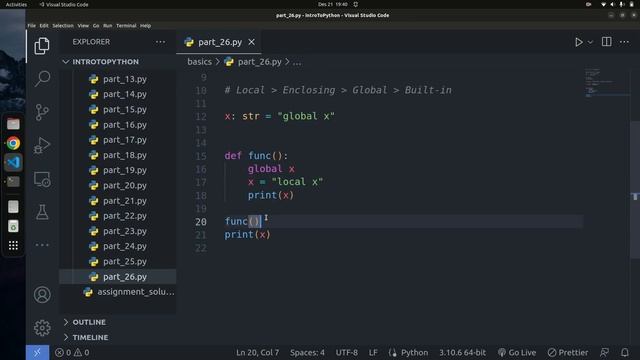Open part_24.py in the explorer
640x360 pixels.
tap(125, 247)
